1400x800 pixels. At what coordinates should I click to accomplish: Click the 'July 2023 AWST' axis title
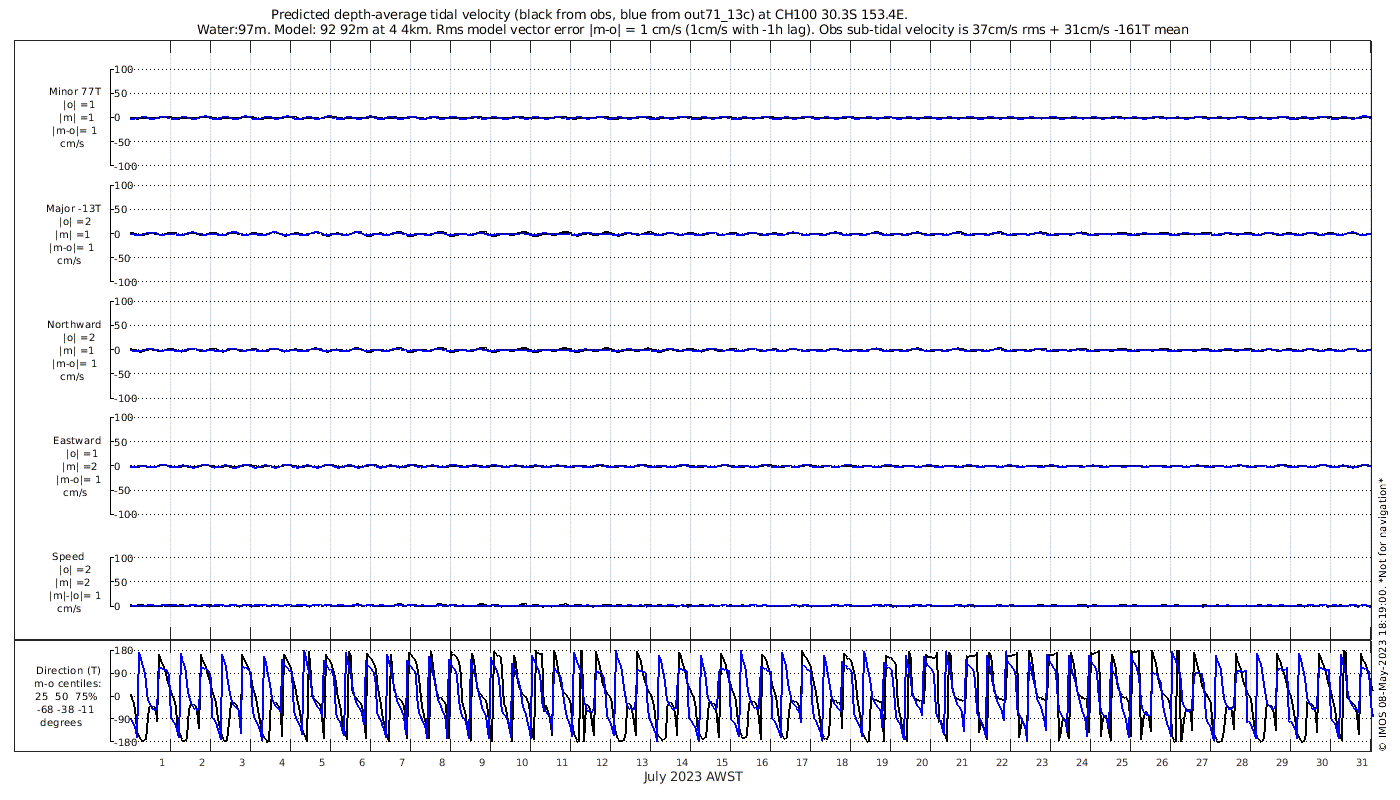click(x=693, y=777)
